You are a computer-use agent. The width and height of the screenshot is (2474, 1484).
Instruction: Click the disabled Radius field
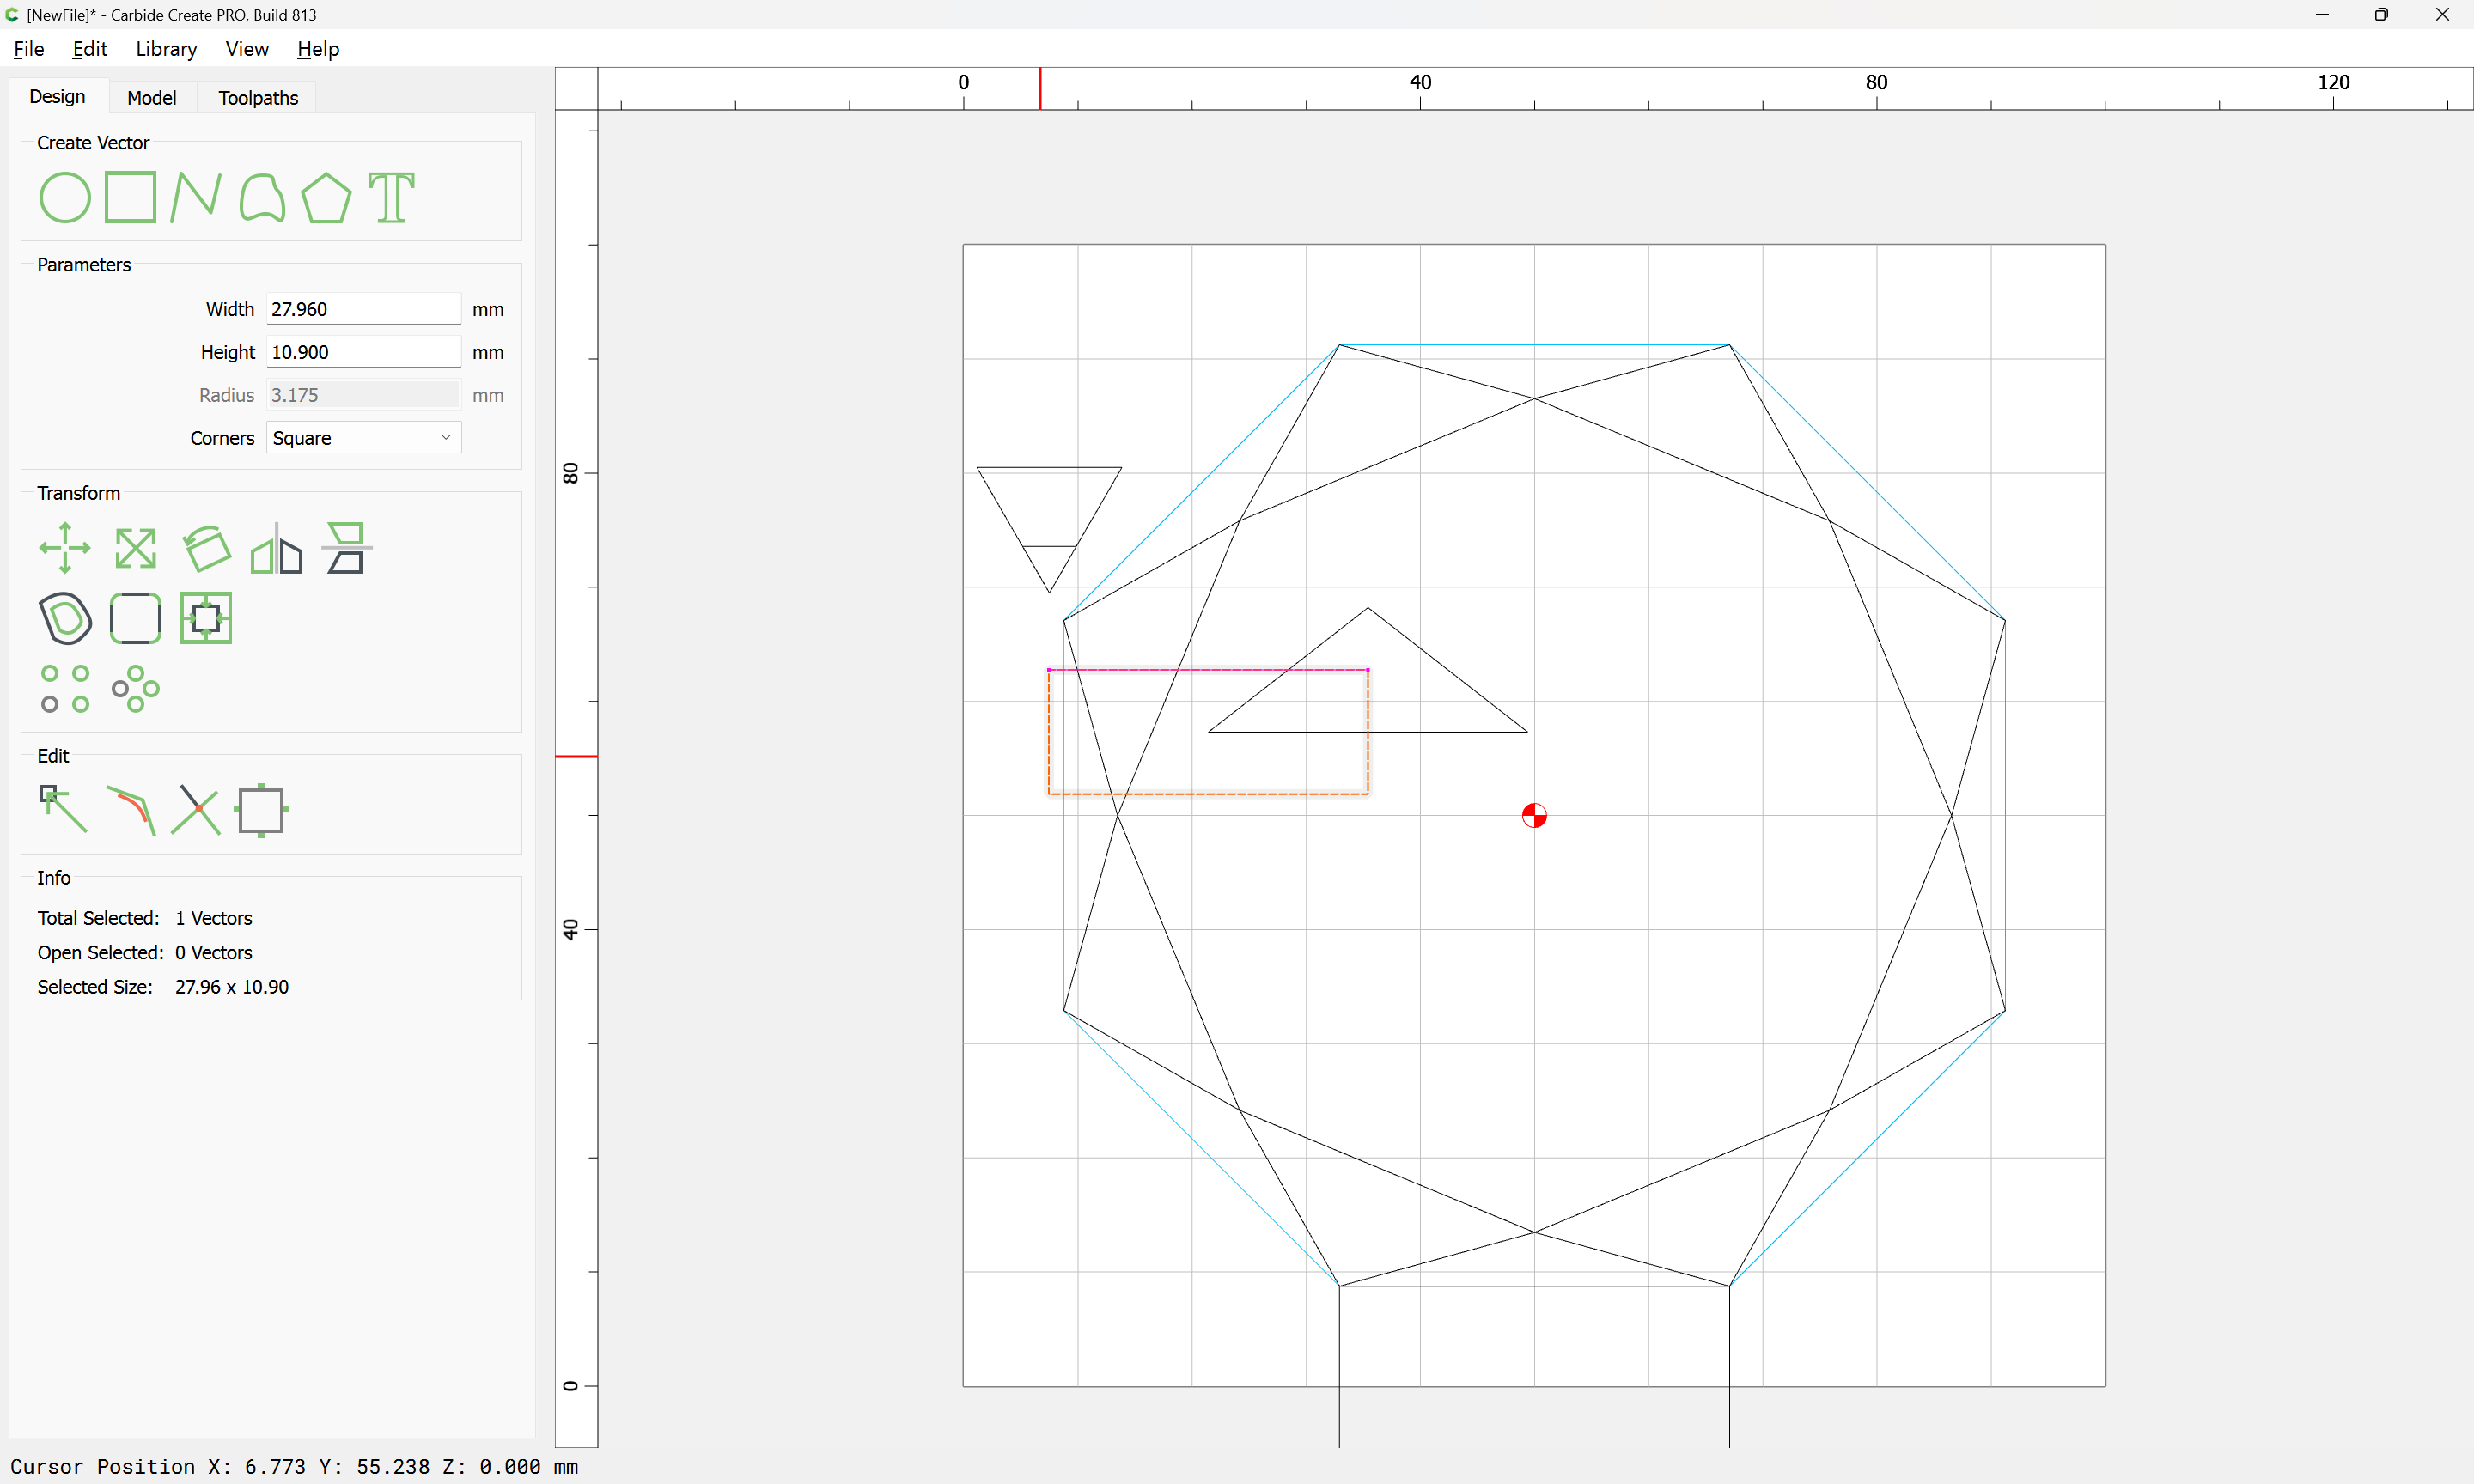pyautogui.click(x=364, y=395)
